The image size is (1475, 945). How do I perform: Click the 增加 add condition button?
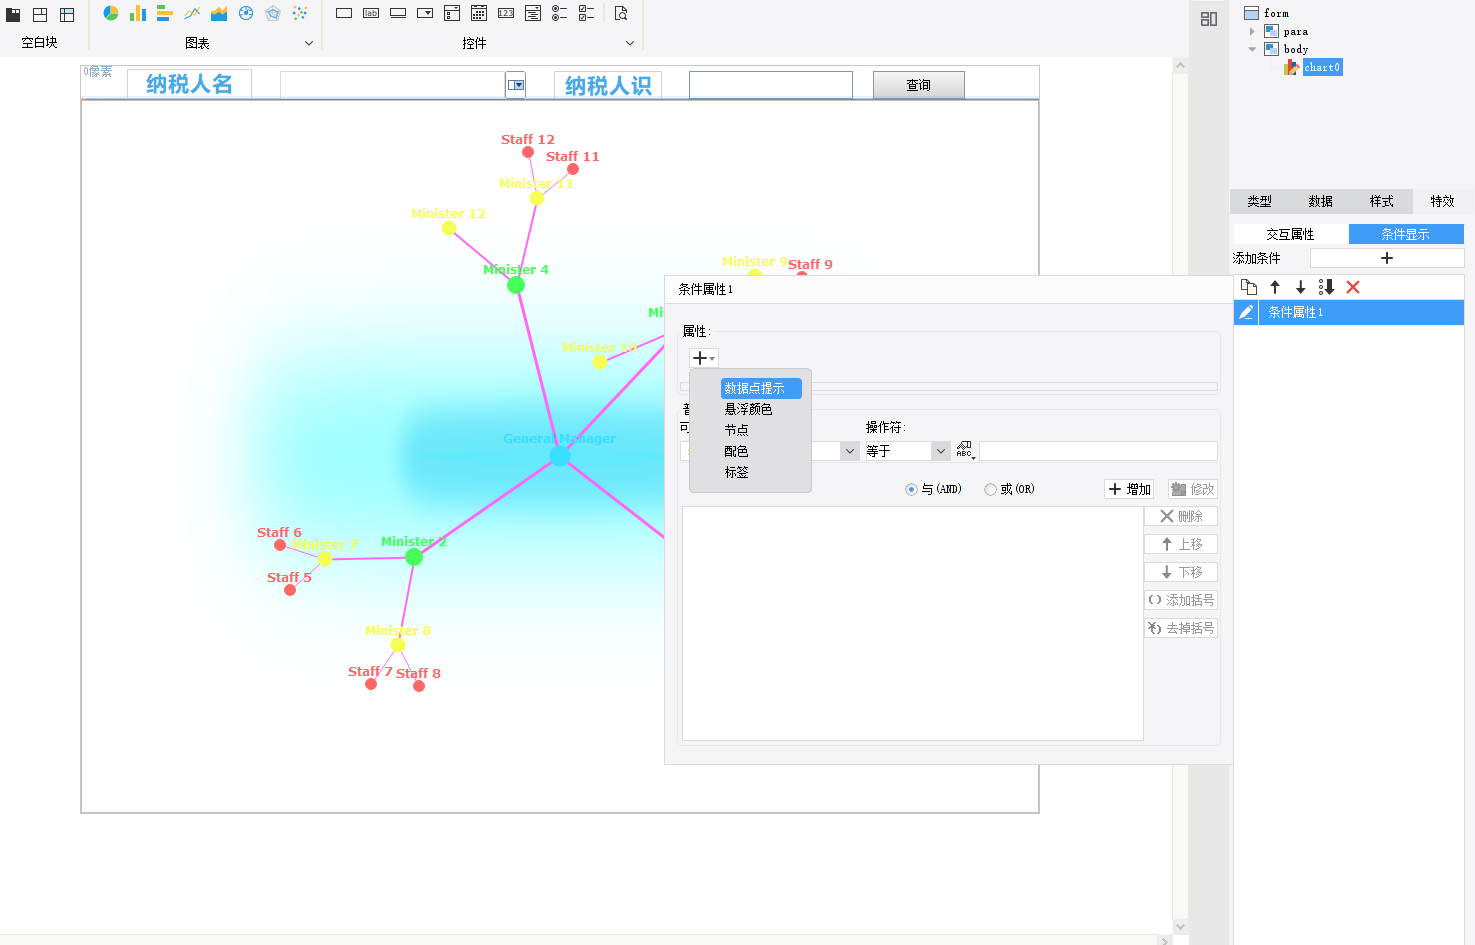[1130, 489]
